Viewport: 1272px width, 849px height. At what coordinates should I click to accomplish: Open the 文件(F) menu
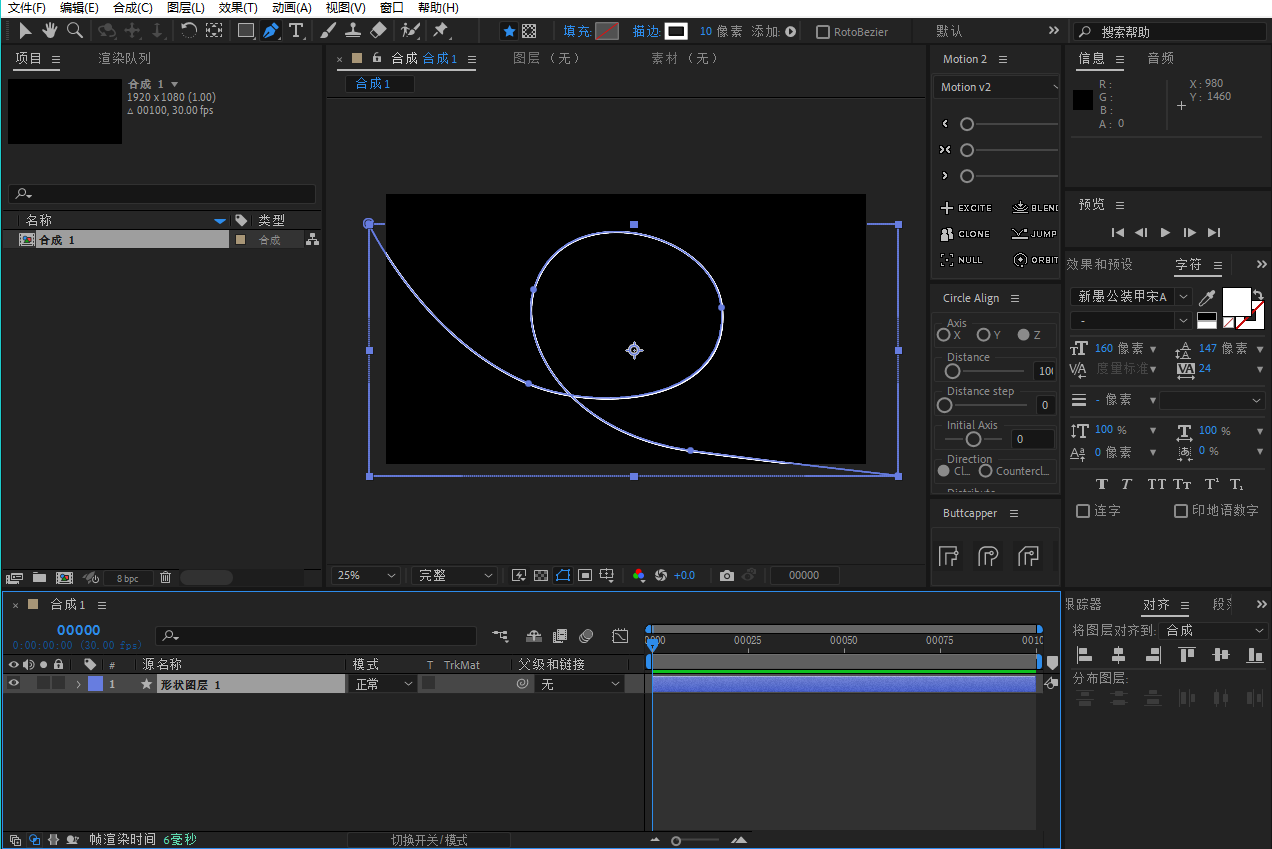pos(27,7)
